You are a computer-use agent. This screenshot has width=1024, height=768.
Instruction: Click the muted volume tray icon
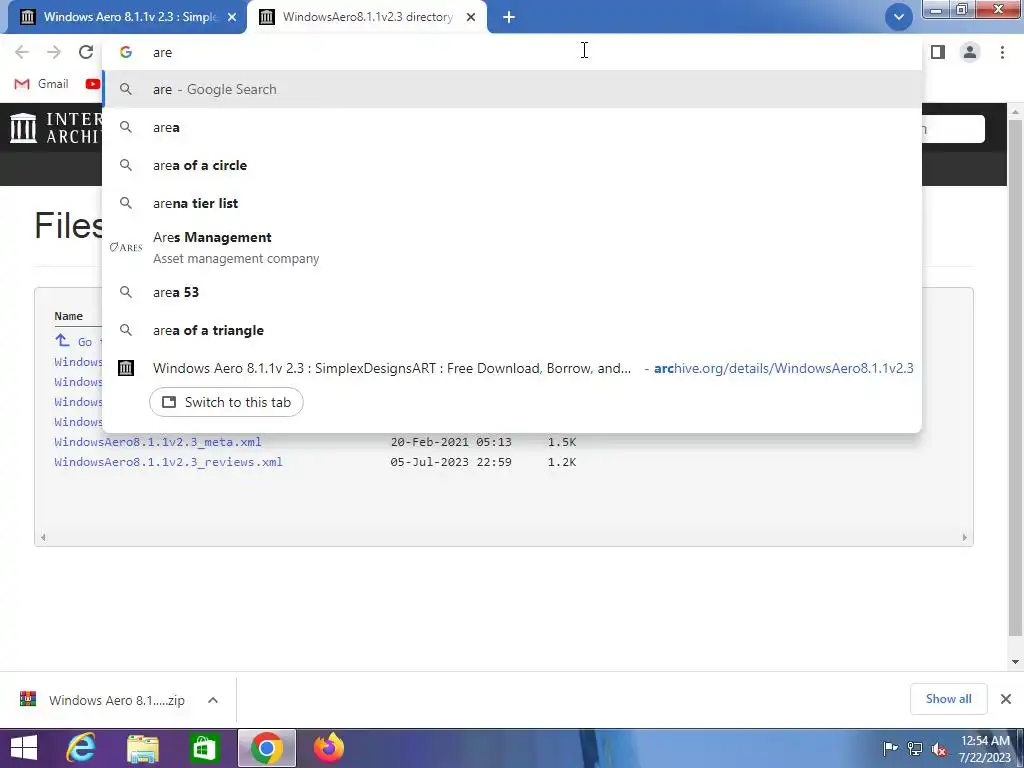click(x=939, y=749)
